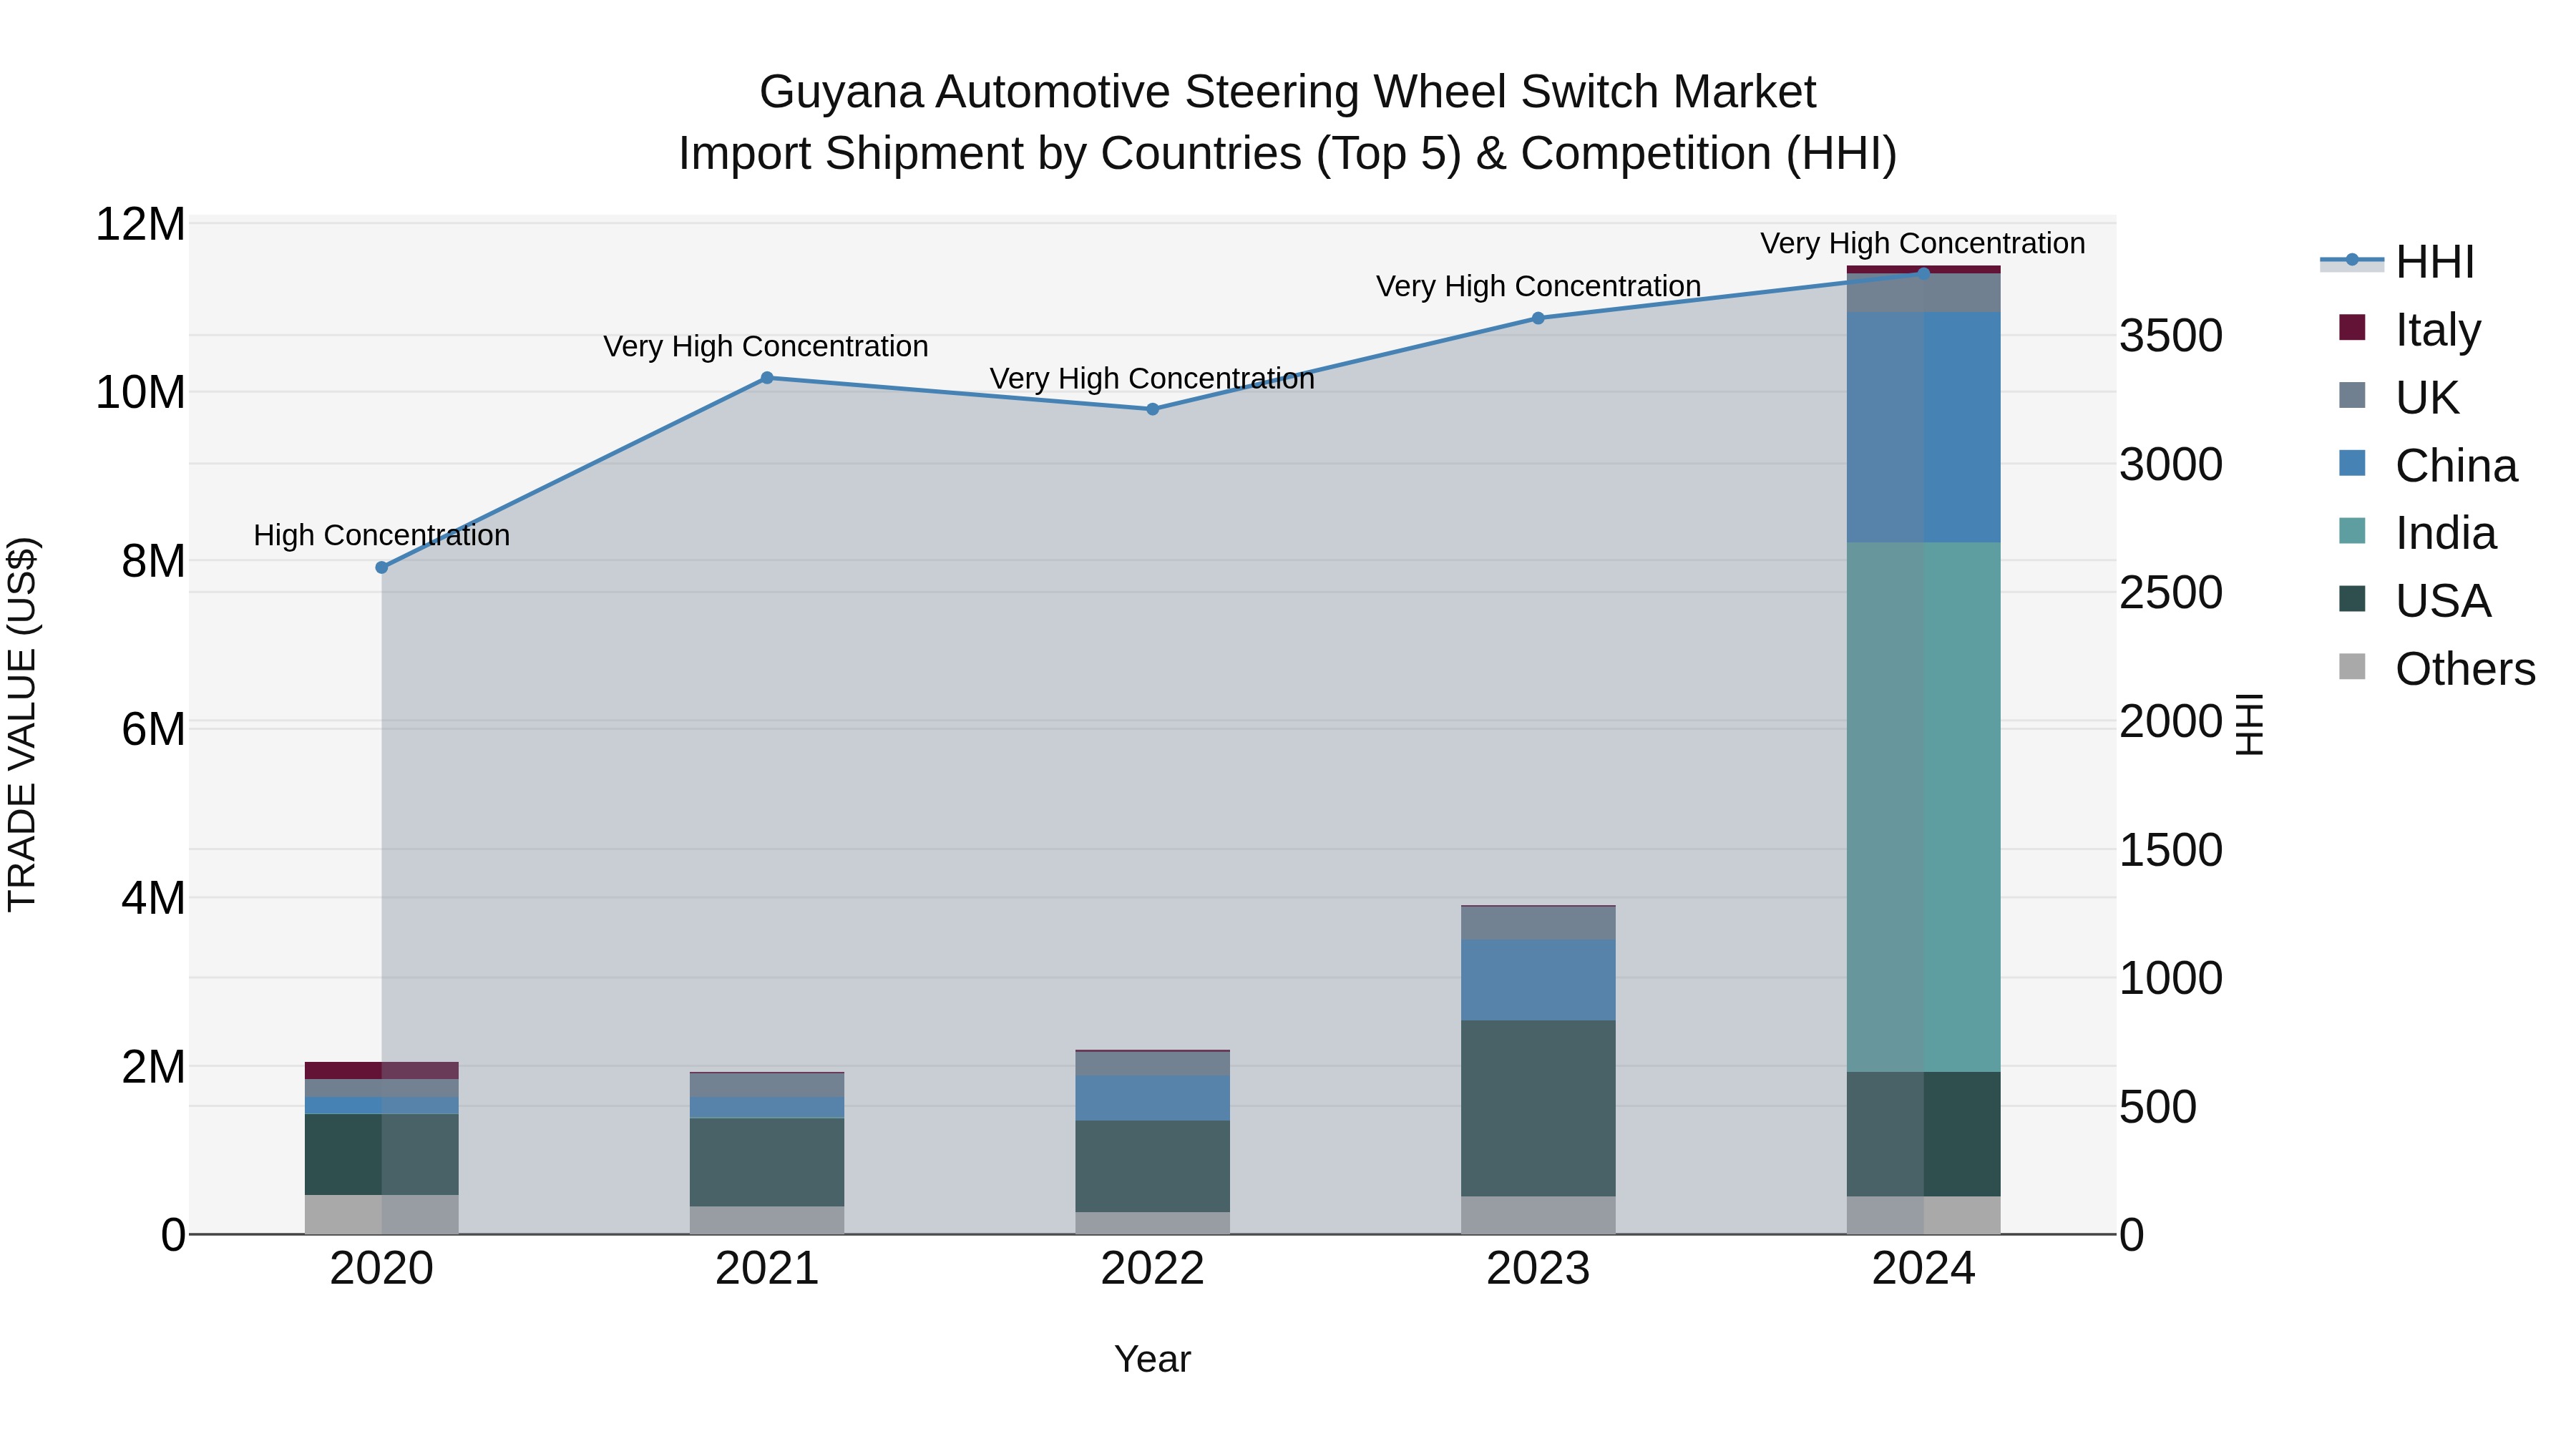Click the 12M left axis tick label

click(140, 224)
